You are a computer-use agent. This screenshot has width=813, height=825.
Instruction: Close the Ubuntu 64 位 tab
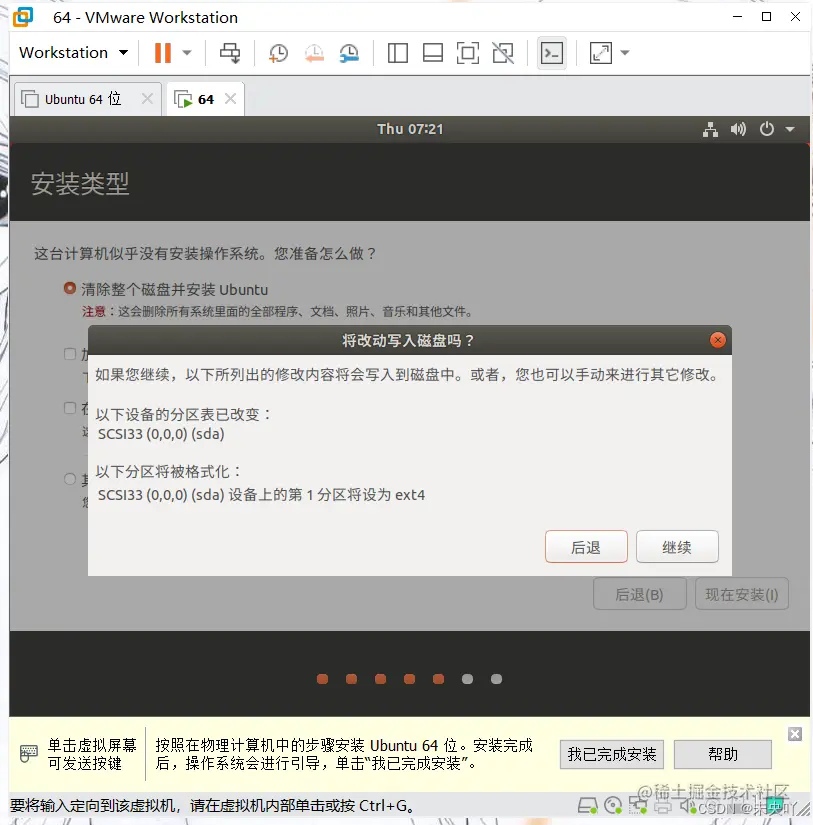click(147, 99)
